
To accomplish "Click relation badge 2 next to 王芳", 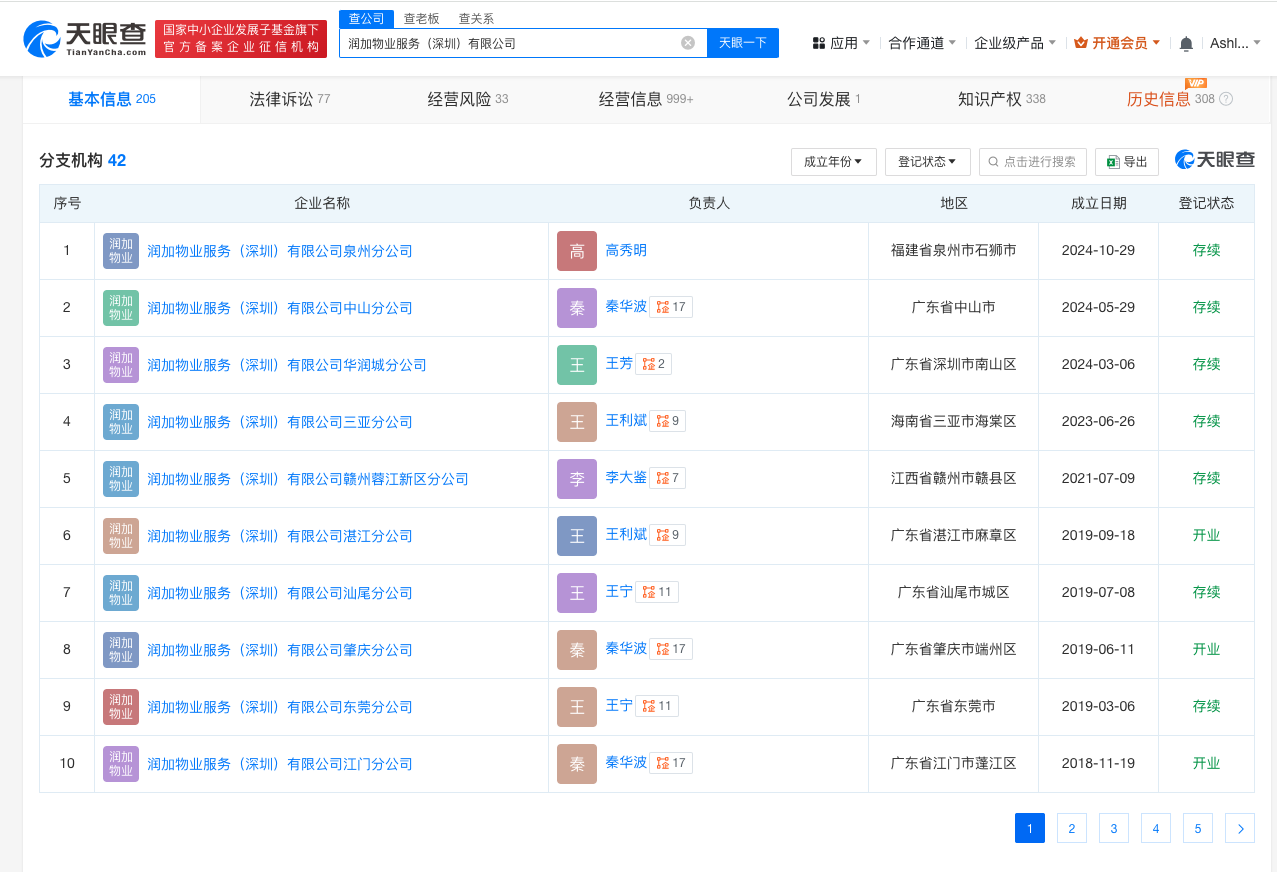I will click(x=653, y=364).
